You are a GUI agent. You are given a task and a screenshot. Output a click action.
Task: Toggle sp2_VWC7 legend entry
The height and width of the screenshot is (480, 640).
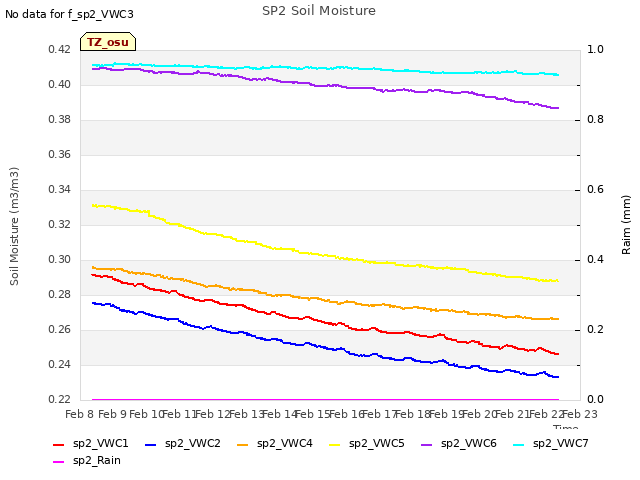(x=551, y=443)
